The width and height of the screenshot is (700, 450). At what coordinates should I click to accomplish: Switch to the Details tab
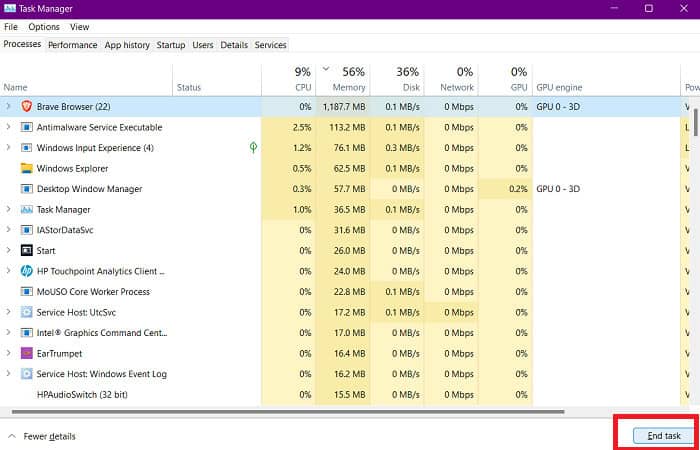234,45
